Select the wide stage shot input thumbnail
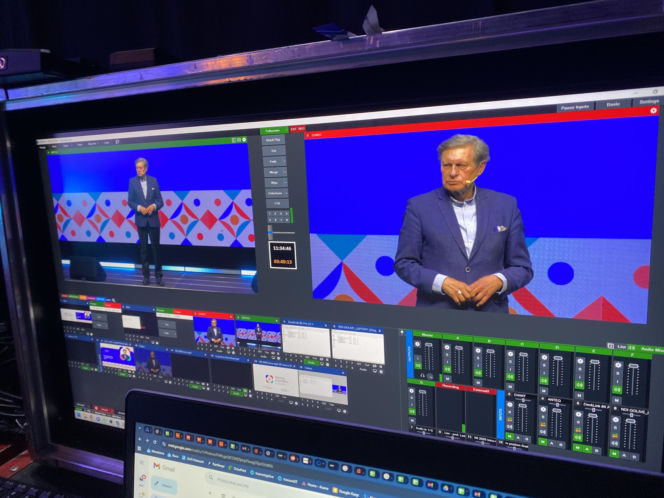 (x=257, y=335)
